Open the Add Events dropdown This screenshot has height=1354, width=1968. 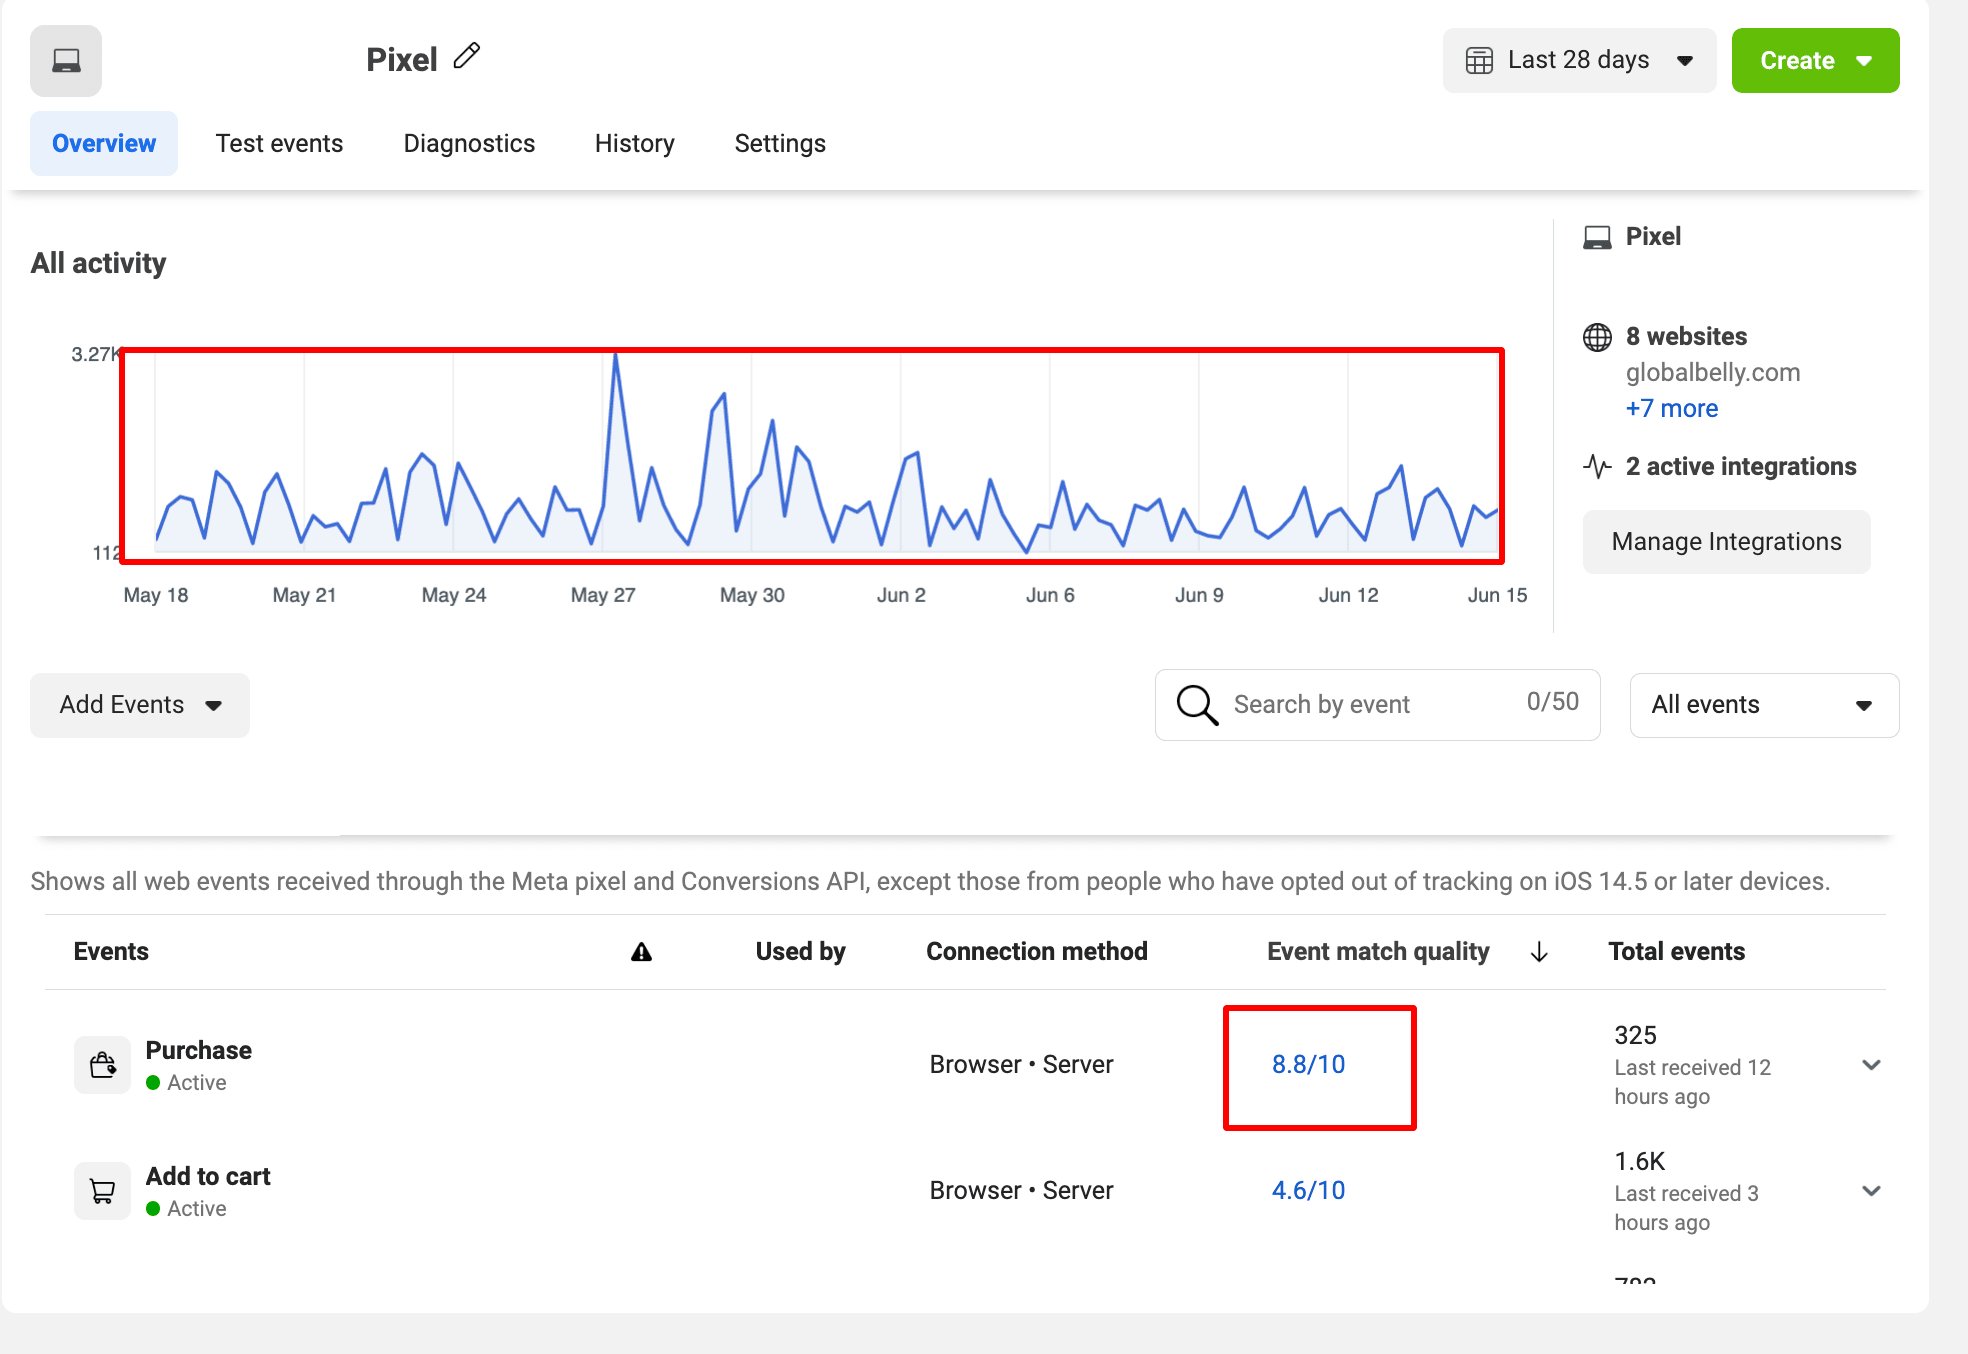click(x=139, y=705)
